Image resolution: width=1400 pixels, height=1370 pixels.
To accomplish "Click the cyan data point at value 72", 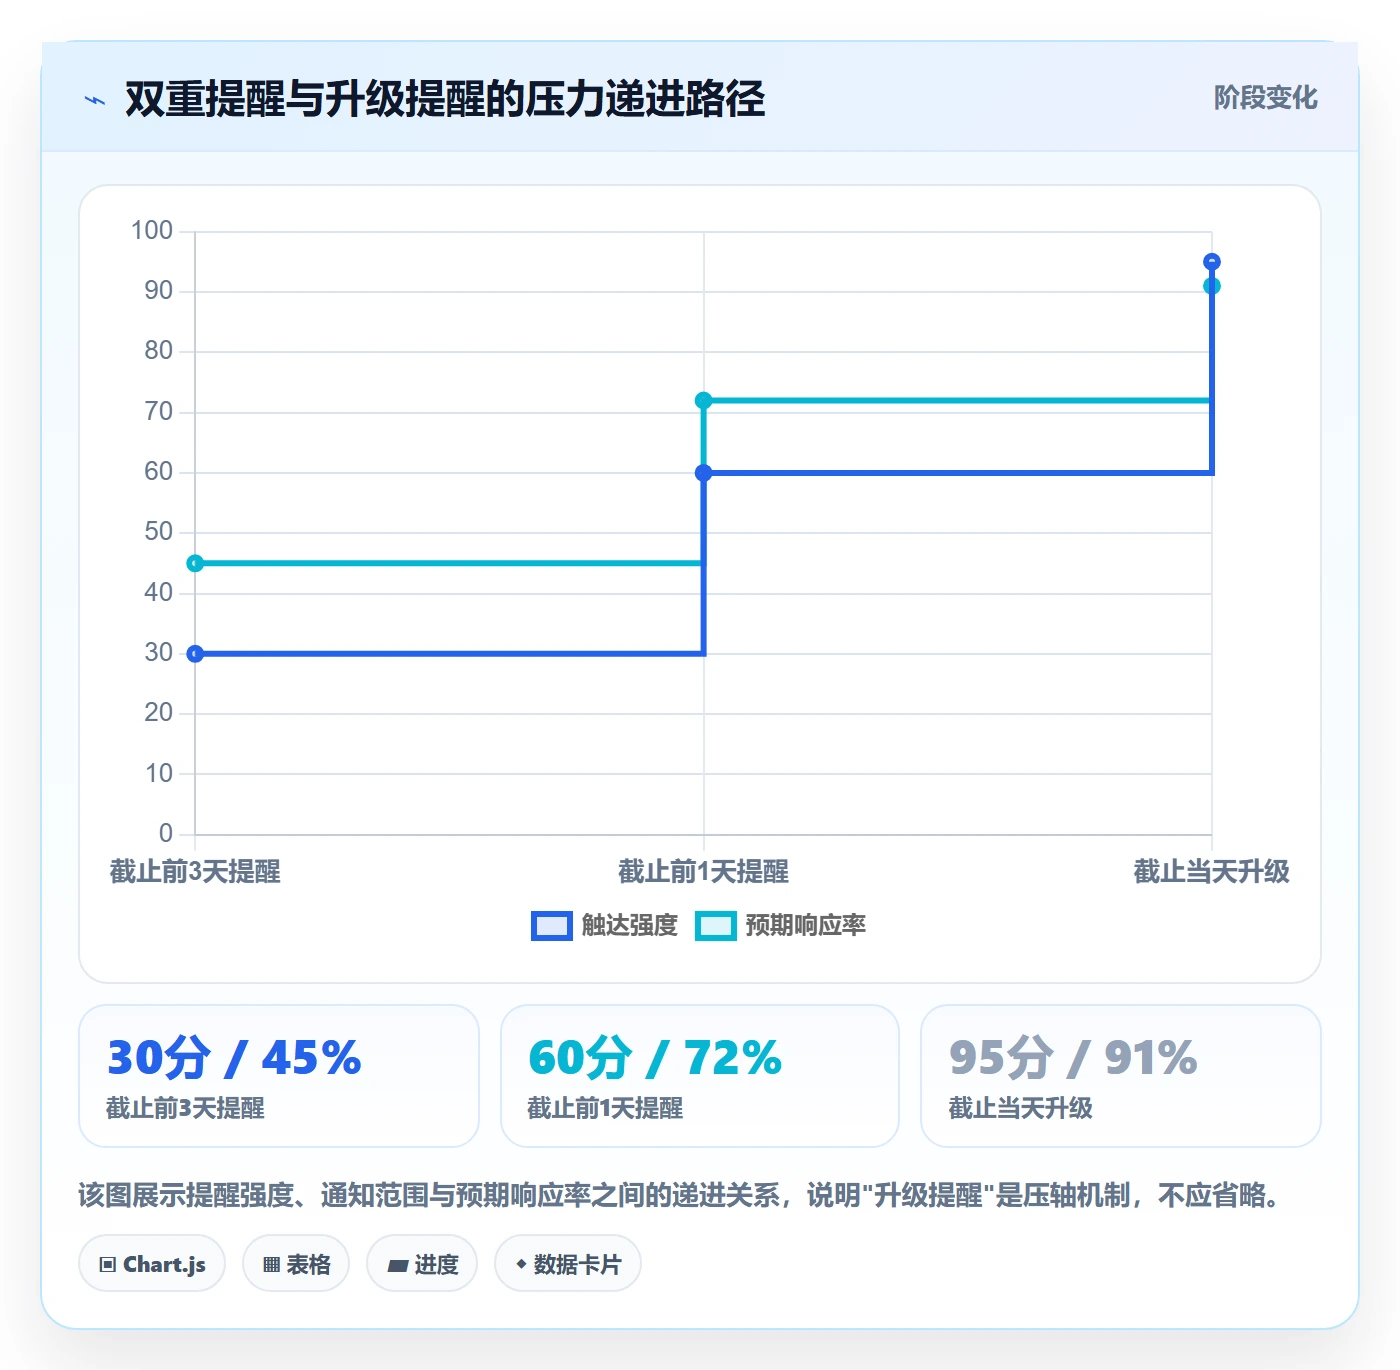I will [704, 400].
